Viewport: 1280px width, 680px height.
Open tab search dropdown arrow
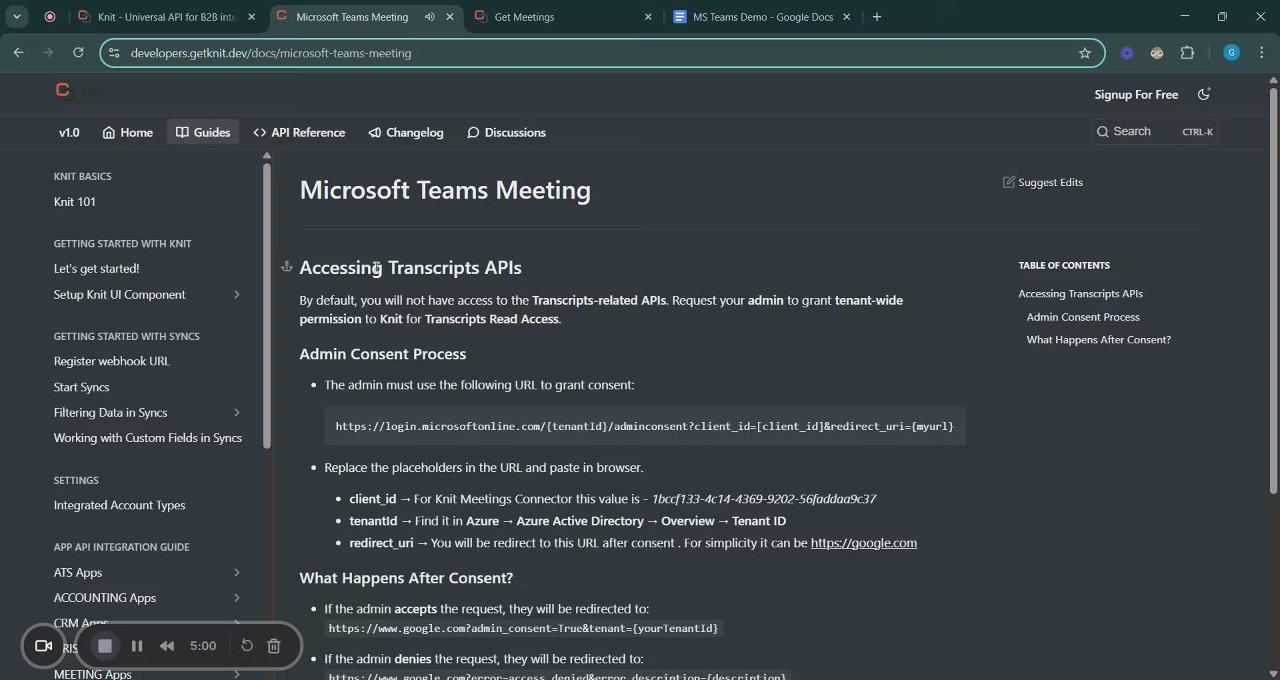click(17, 17)
